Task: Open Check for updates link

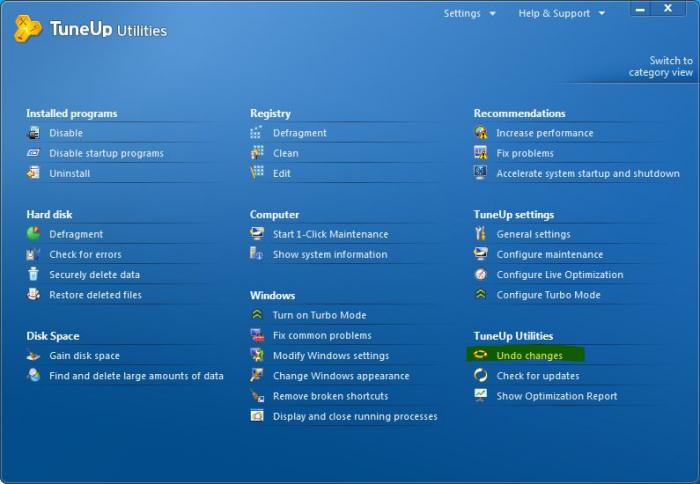Action: (x=538, y=376)
